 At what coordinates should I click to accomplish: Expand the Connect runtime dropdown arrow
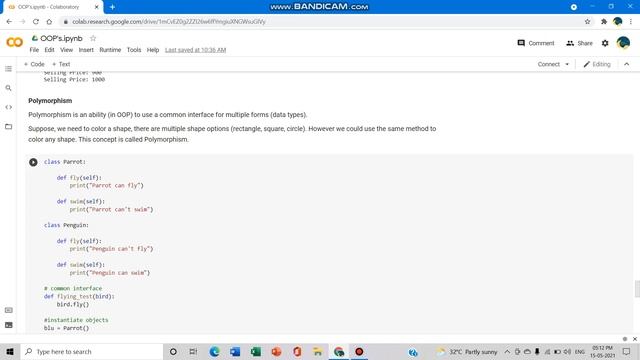click(567, 64)
